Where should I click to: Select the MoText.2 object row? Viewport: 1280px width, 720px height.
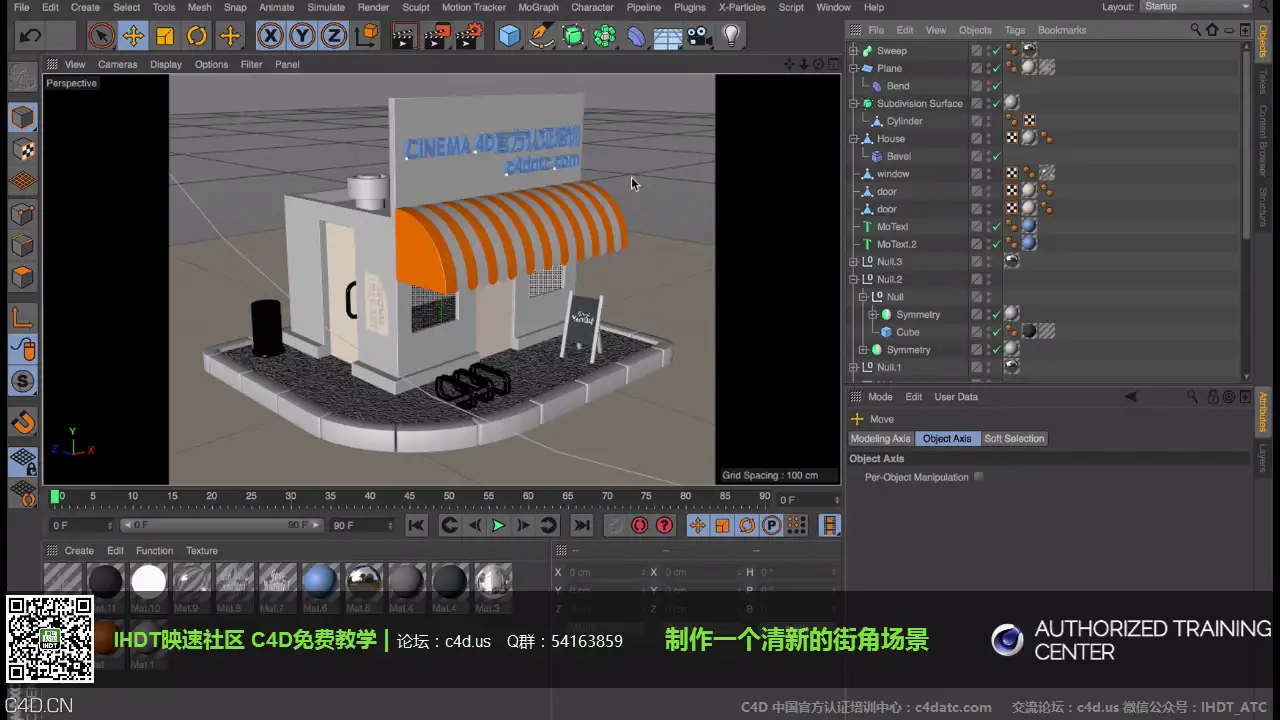click(x=896, y=244)
